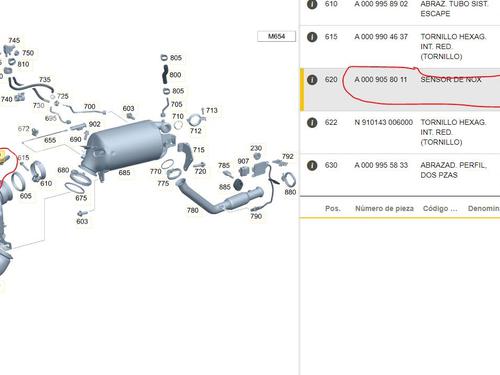Image resolution: width=500 pixels, height=375 pixels.
Task: Click the Pos. column header
Action: pyautogui.click(x=333, y=209)
